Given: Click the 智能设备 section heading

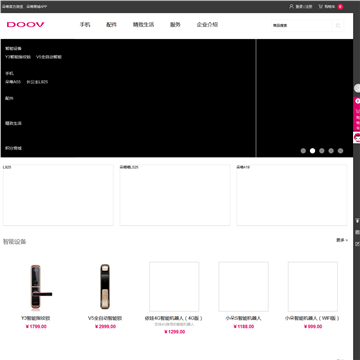Looking at the screenshot, I should coord(15,242).
